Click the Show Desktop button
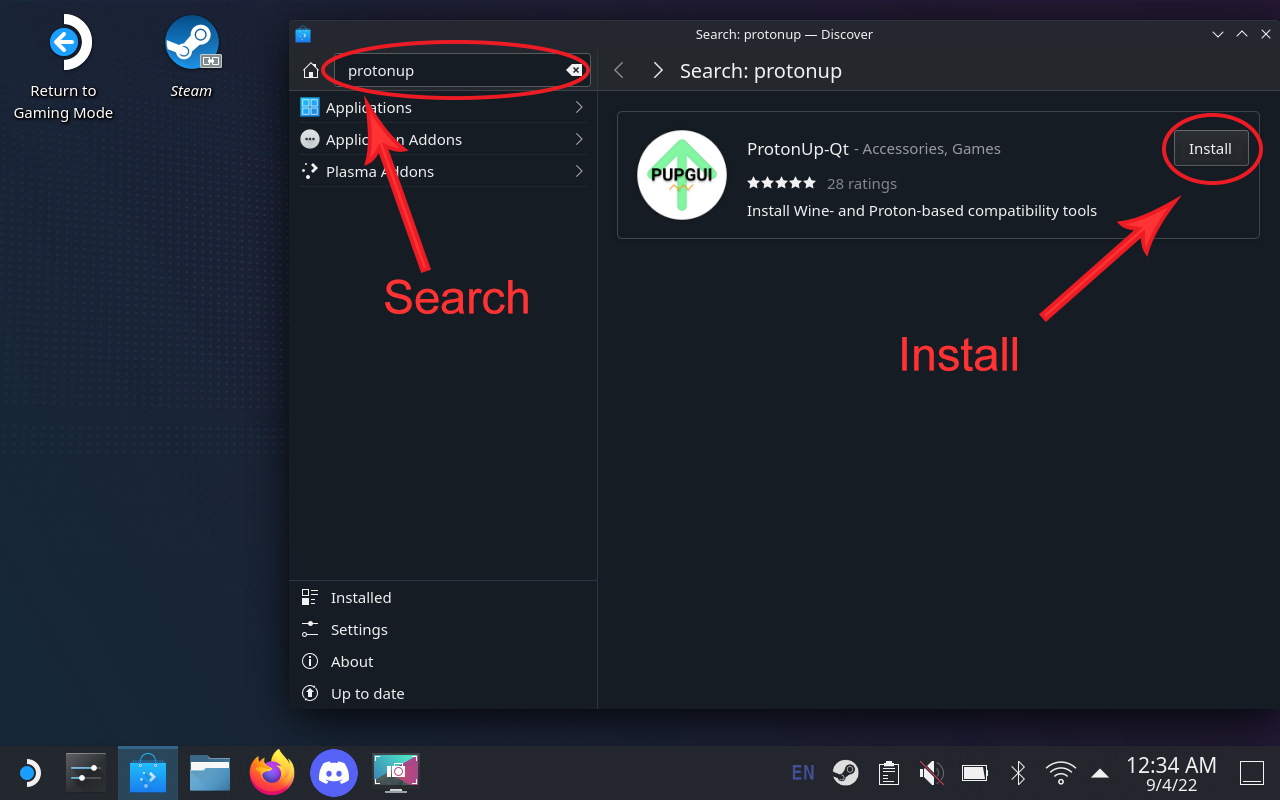The width and height of the screenshot is (1280, 800). coord(1252,773)
